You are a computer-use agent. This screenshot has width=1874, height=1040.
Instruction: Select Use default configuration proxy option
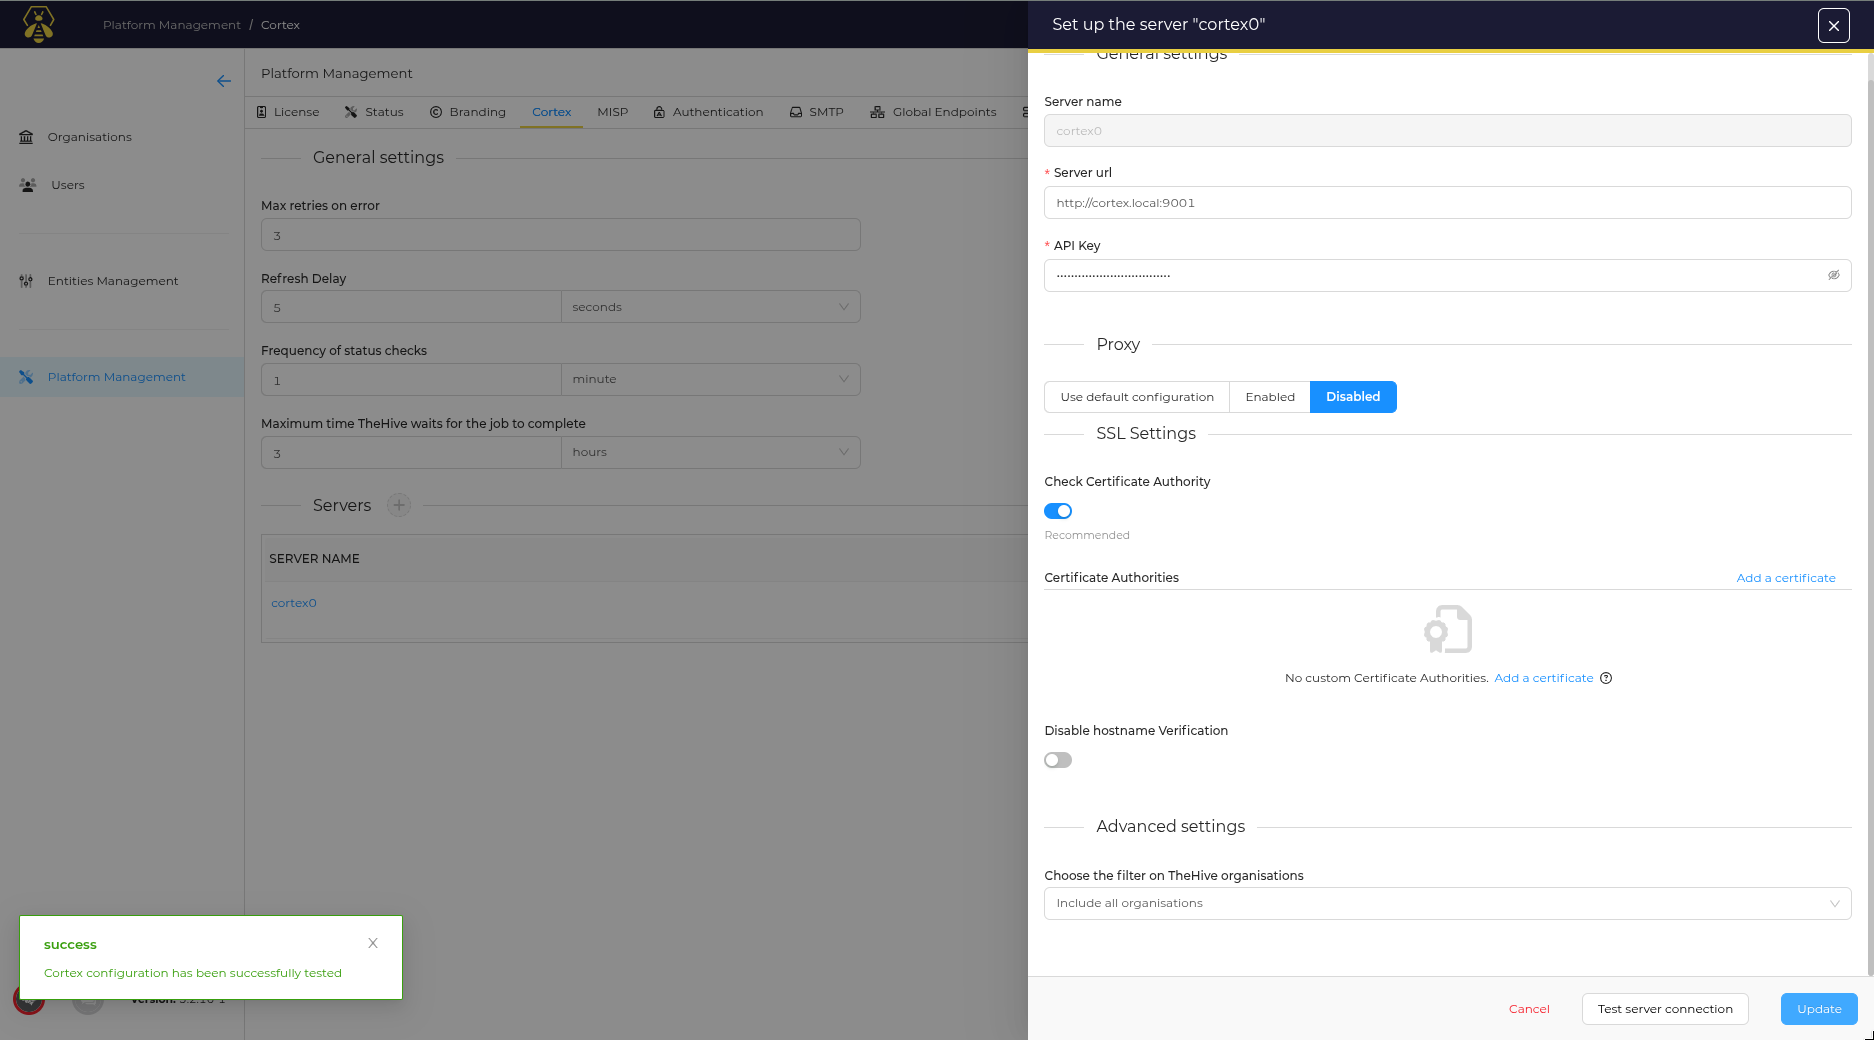1137,397
